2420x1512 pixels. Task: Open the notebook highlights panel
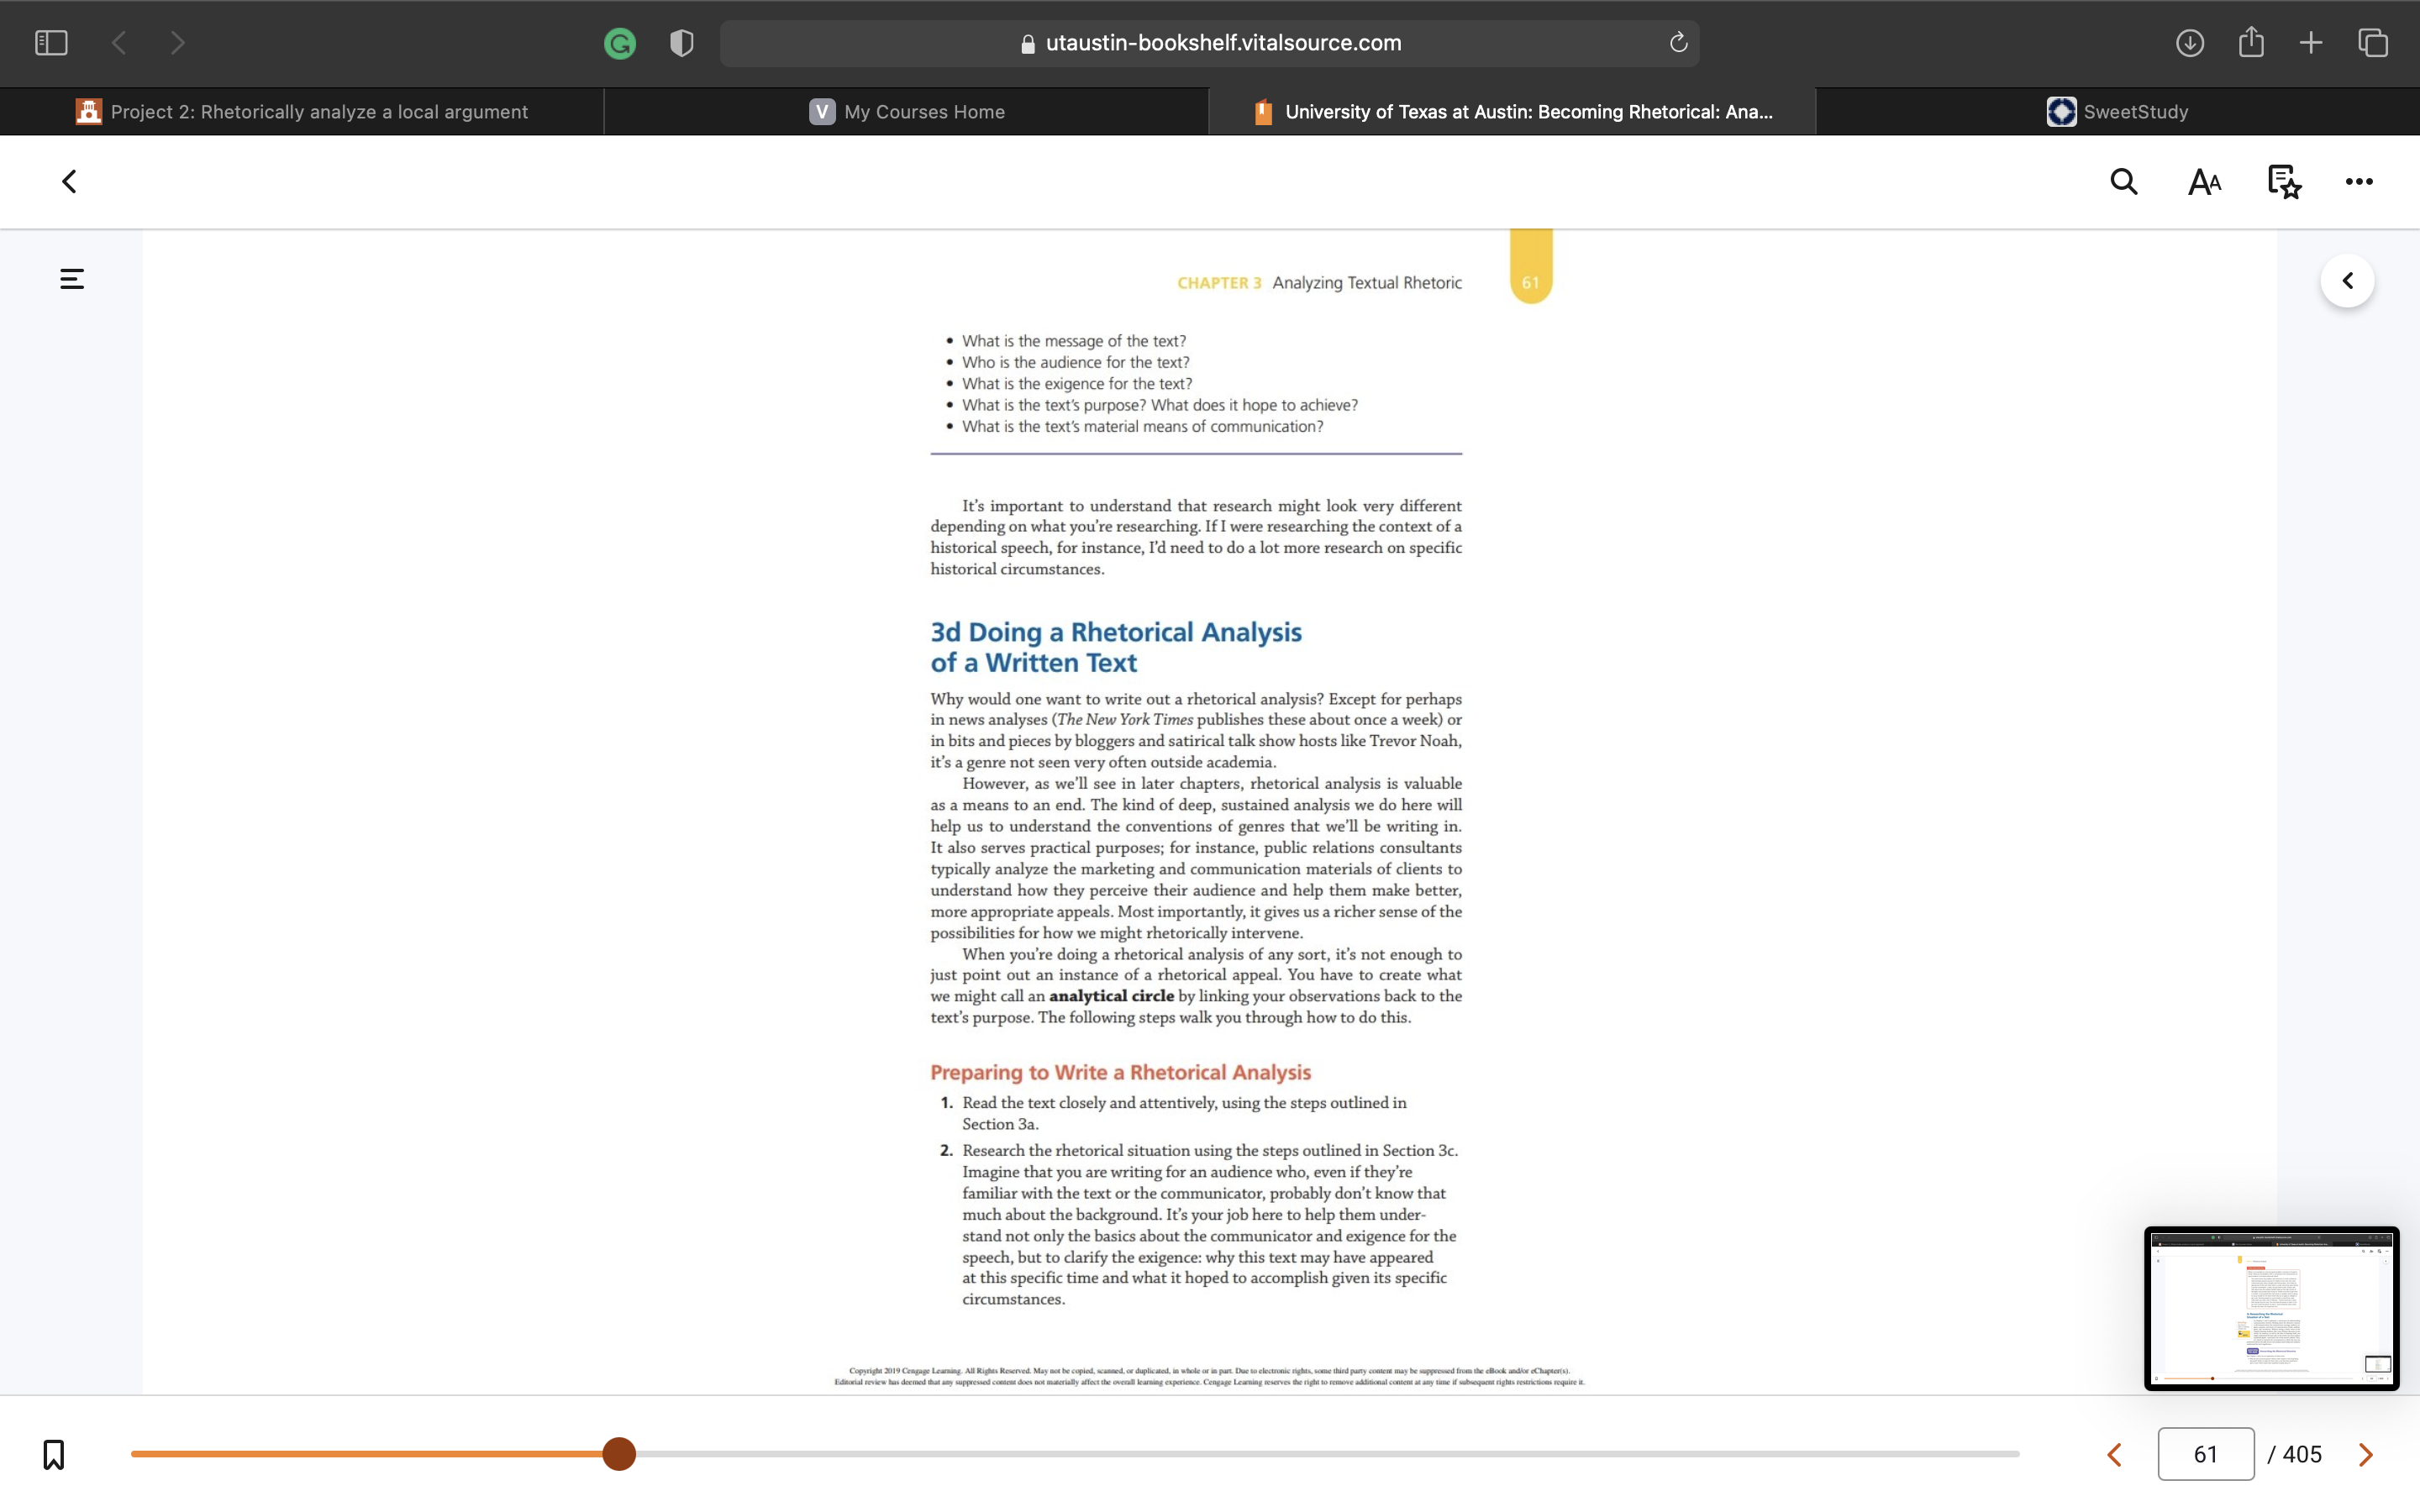2284,182
